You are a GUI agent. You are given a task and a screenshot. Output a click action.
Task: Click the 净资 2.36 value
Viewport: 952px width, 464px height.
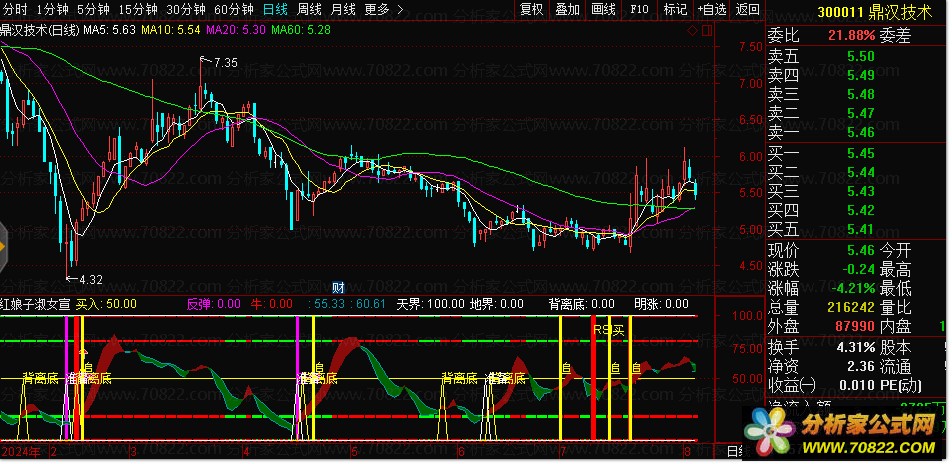pyautogui.click(x=861, y=366)
